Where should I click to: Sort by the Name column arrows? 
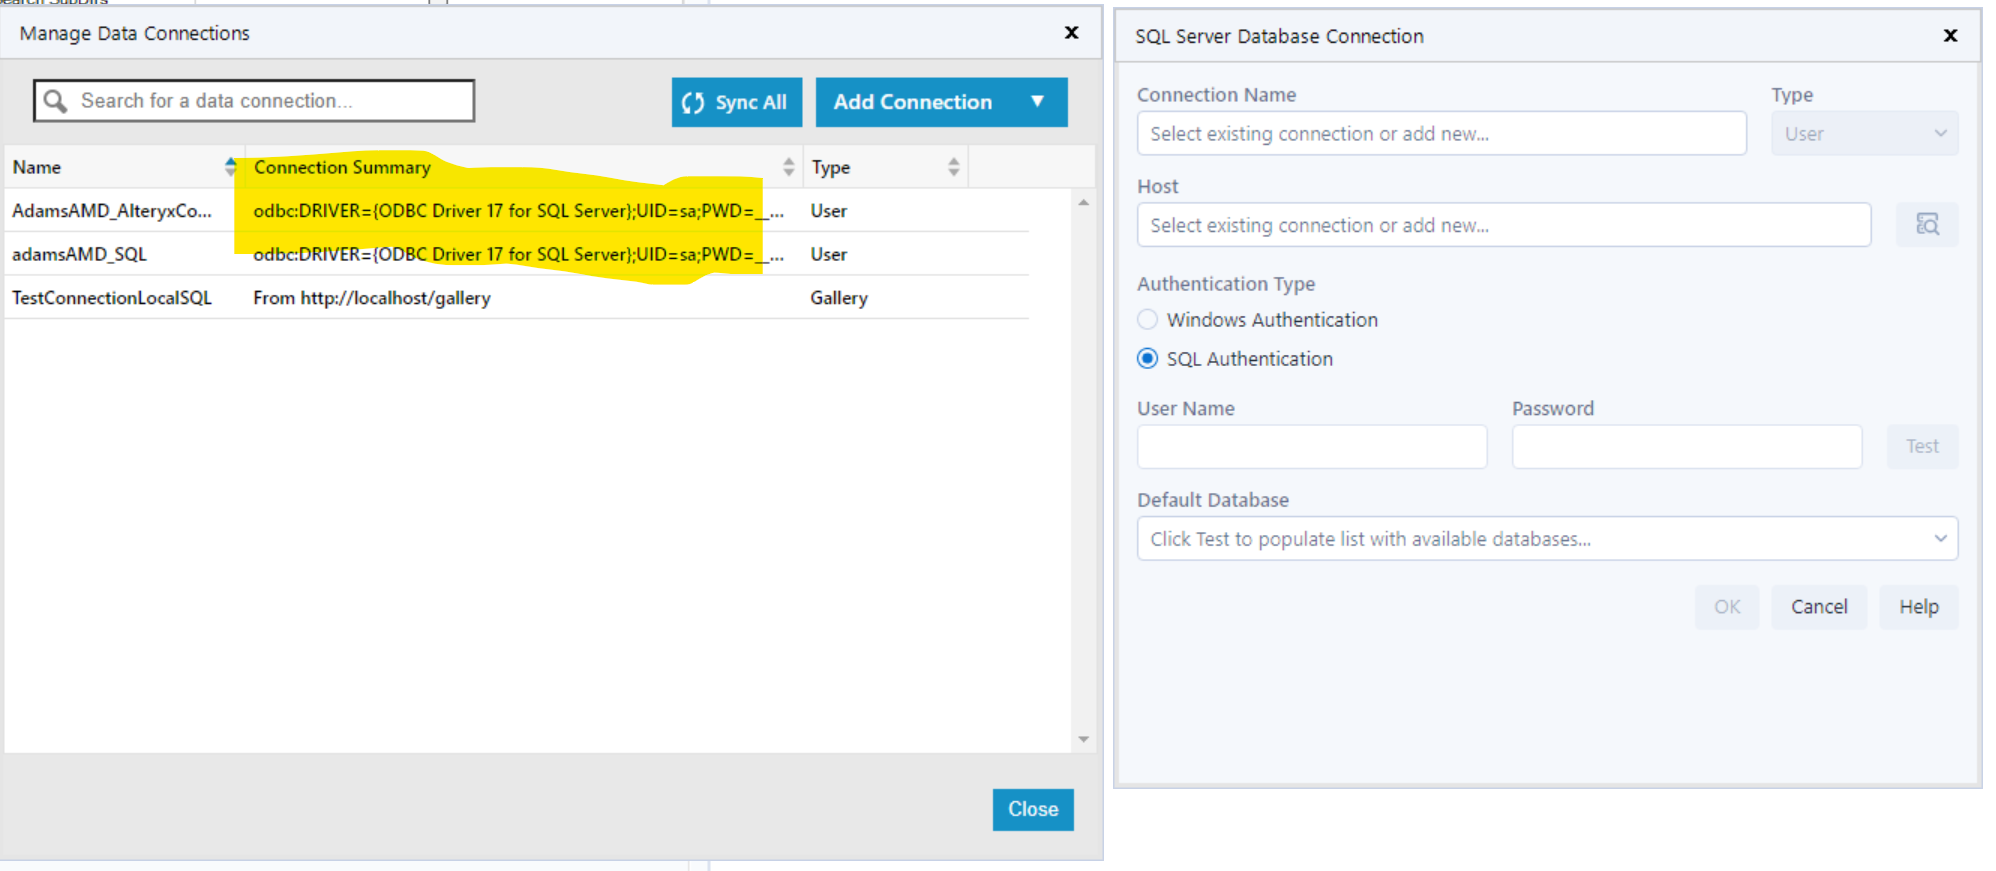click(x=231, y=167)
